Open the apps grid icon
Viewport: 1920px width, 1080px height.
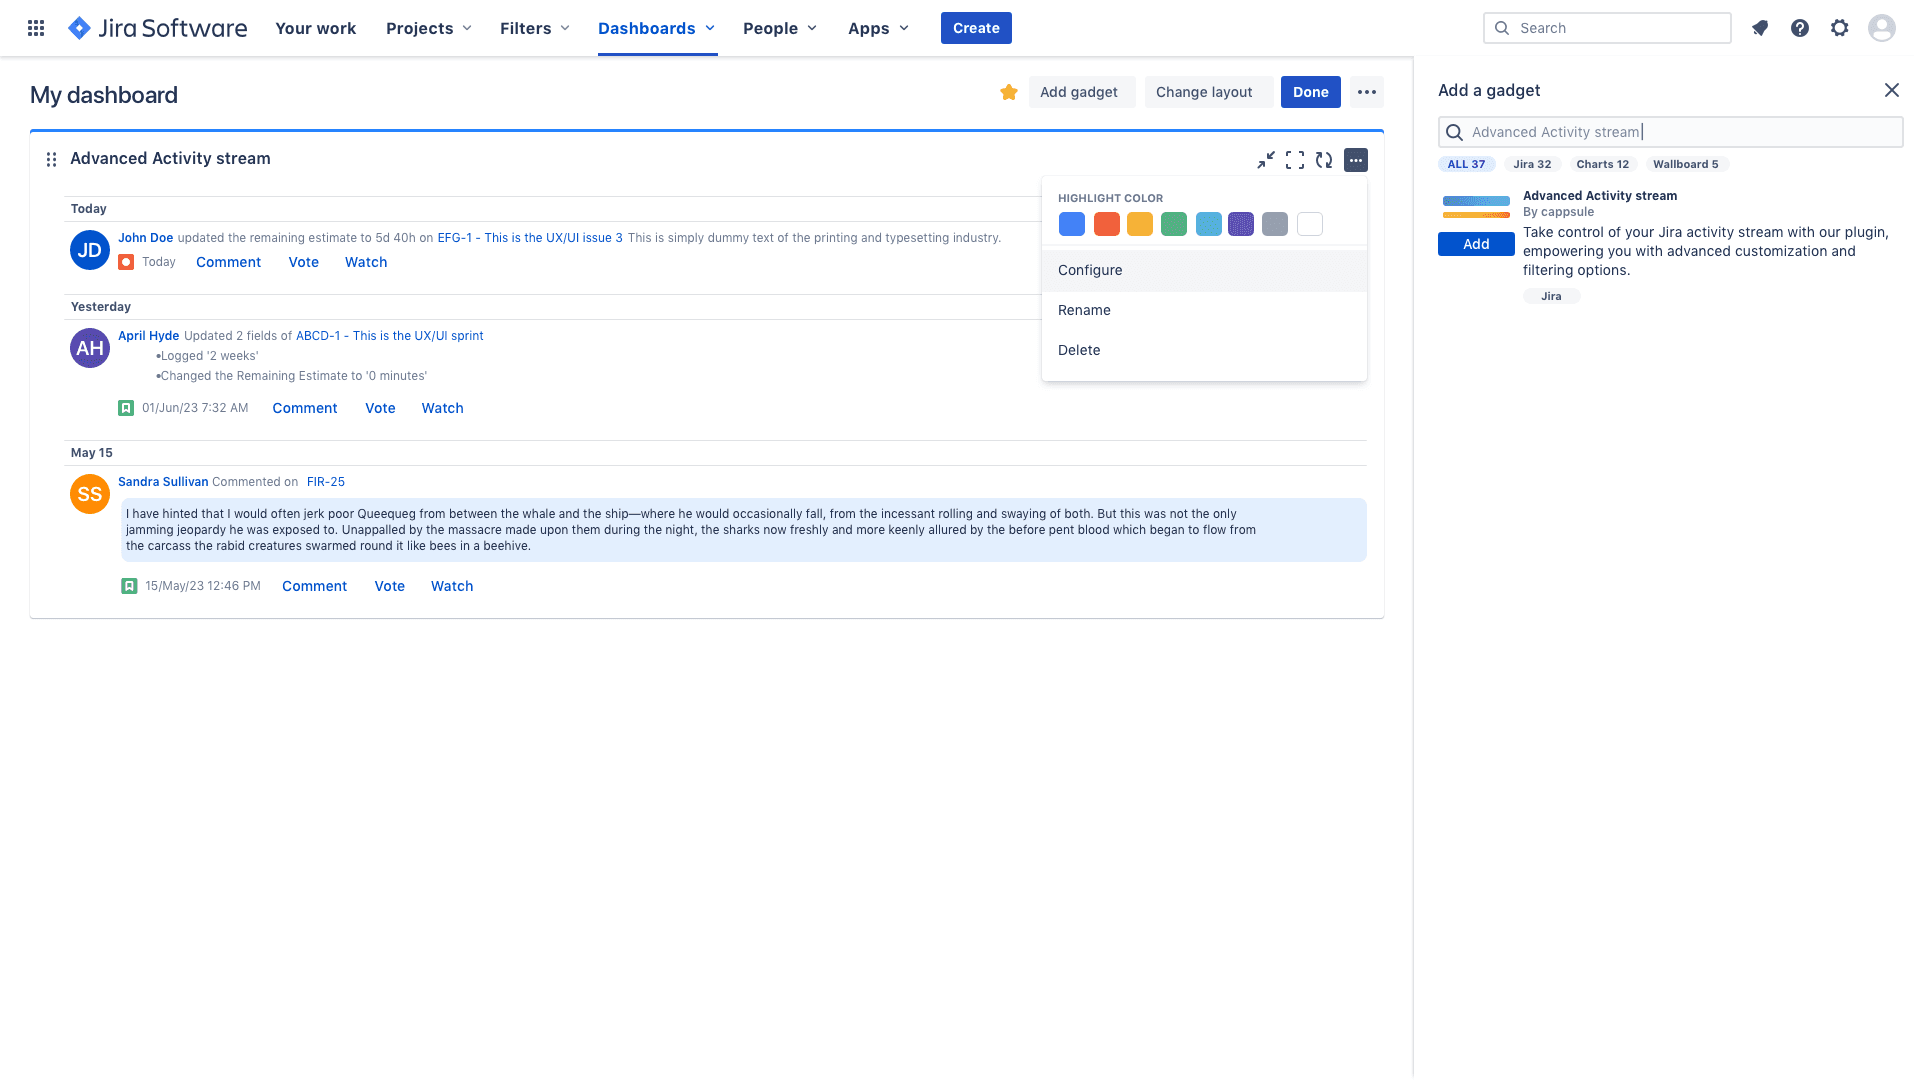click(x=36, y=27)
